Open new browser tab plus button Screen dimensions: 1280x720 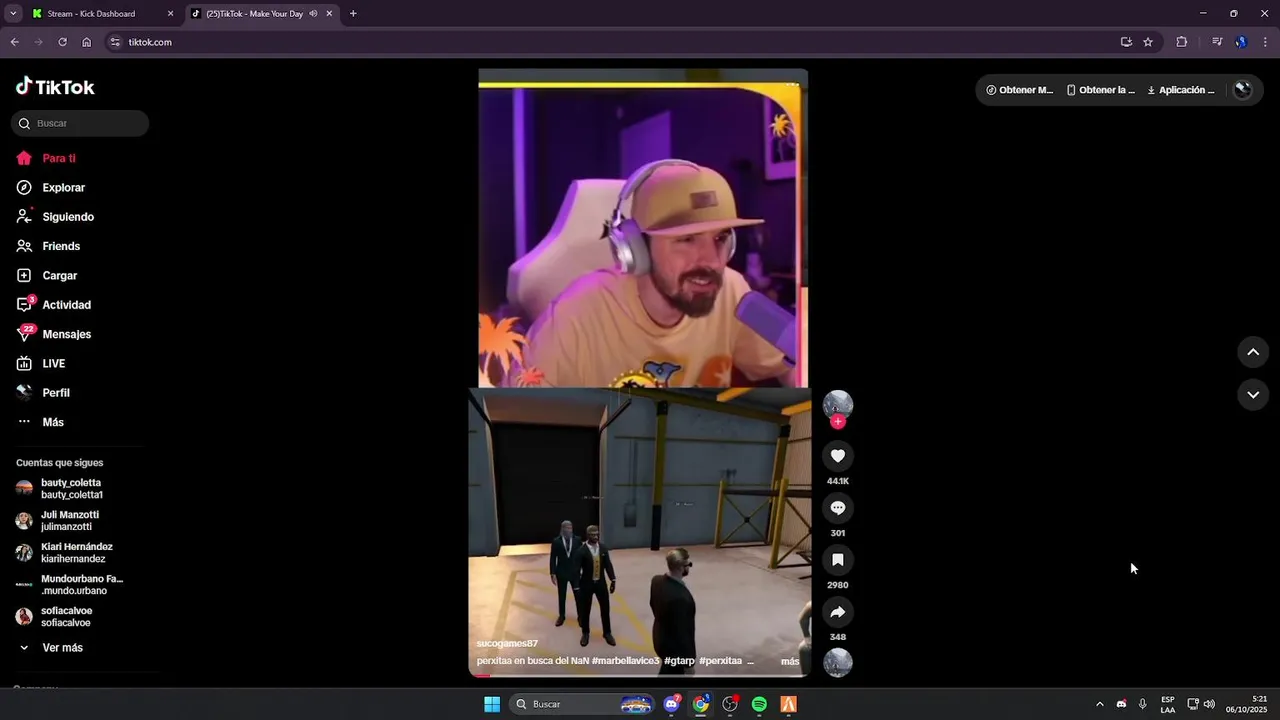point(353,14)
